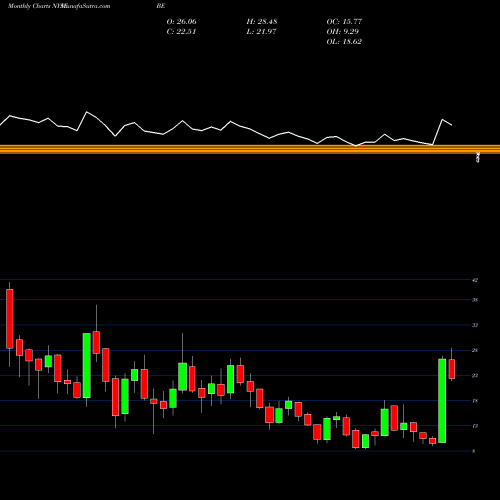Click the 28 price axis label
The width and height of the screenshot is (500, 500).
point(475,350)
